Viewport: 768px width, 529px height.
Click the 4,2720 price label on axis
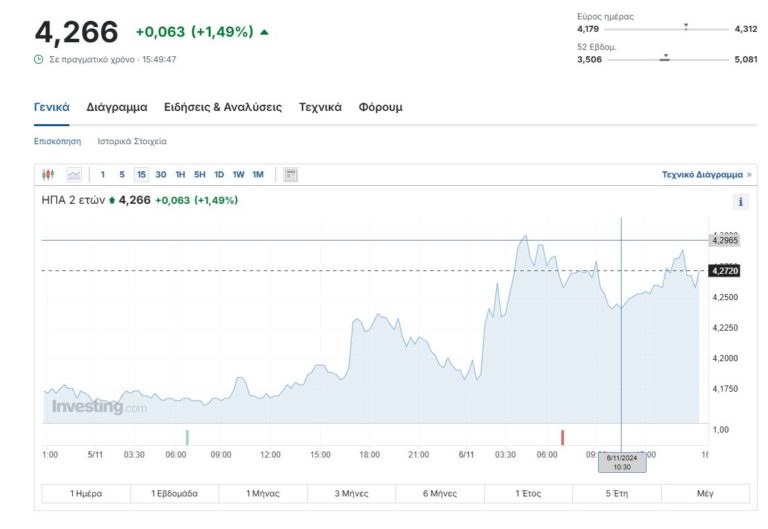click(723, 270)
